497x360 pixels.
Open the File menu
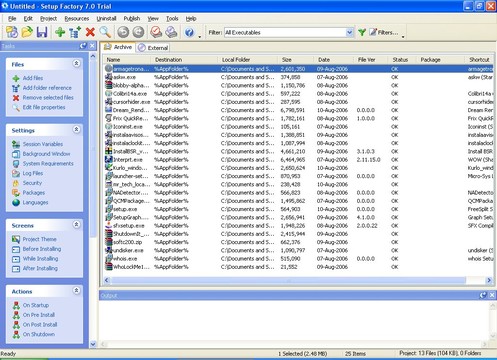click(12, 19)
